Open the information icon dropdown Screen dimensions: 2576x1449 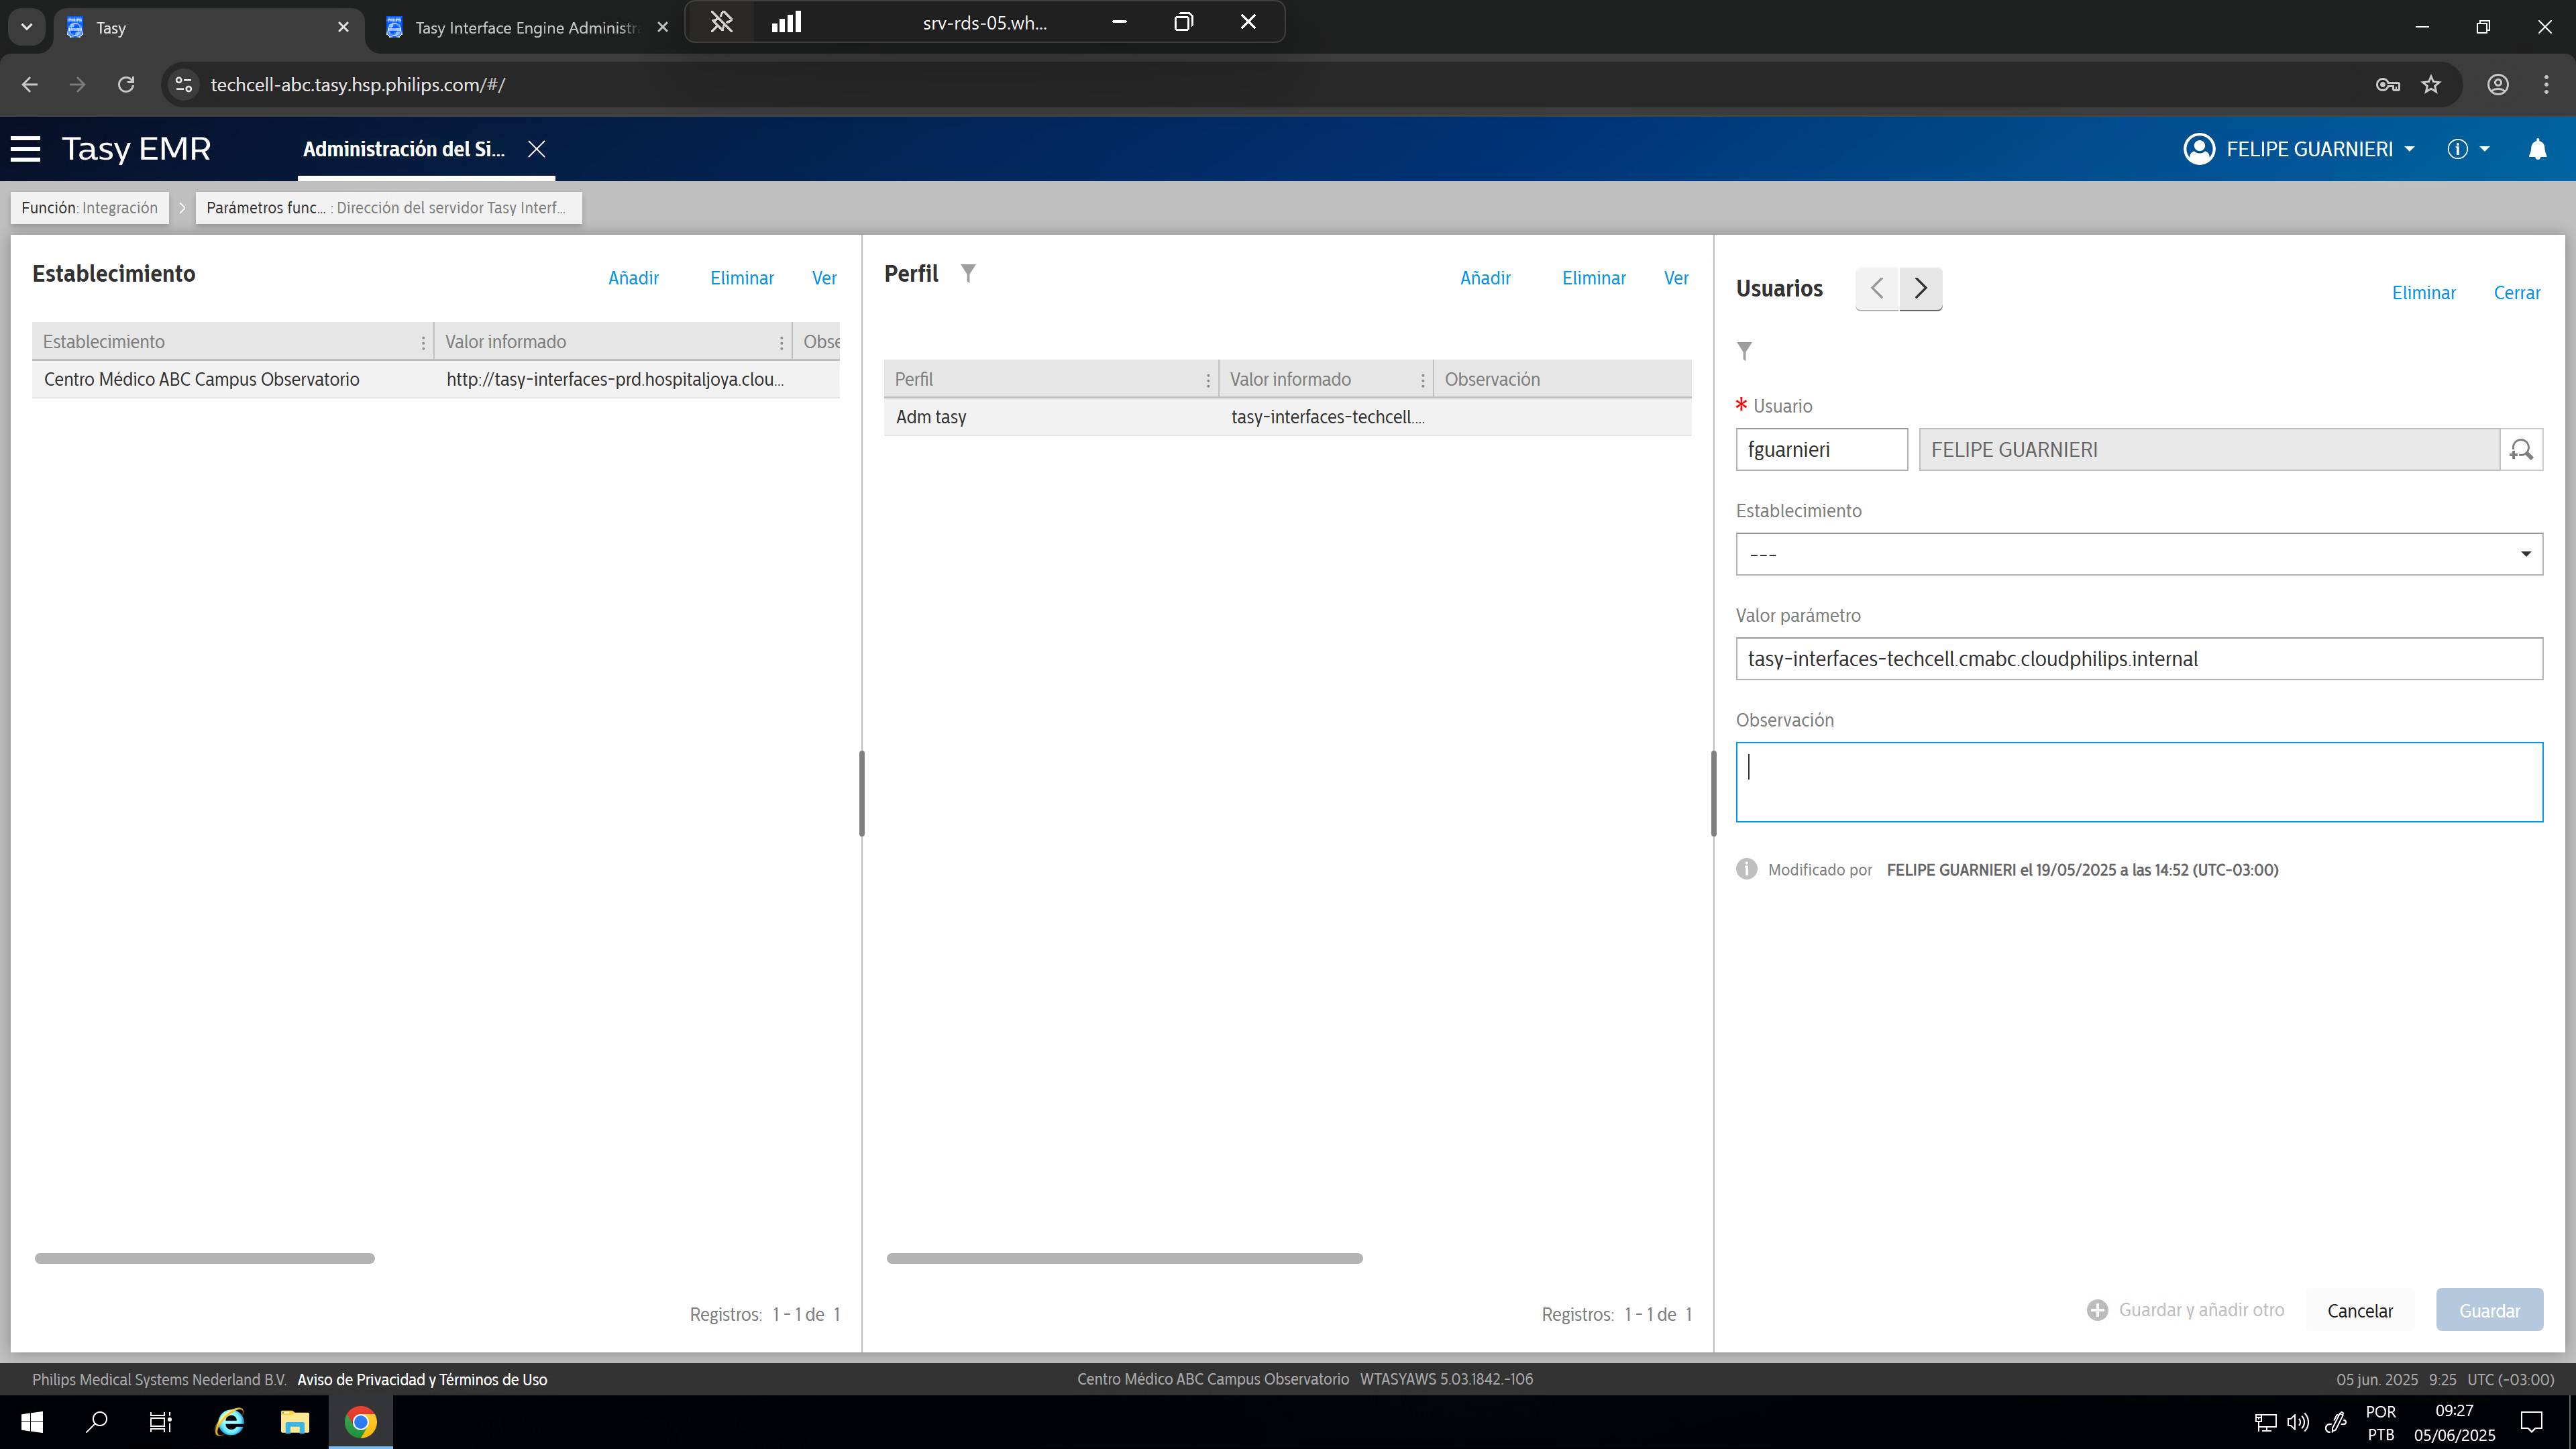(x=2468, y=149)
